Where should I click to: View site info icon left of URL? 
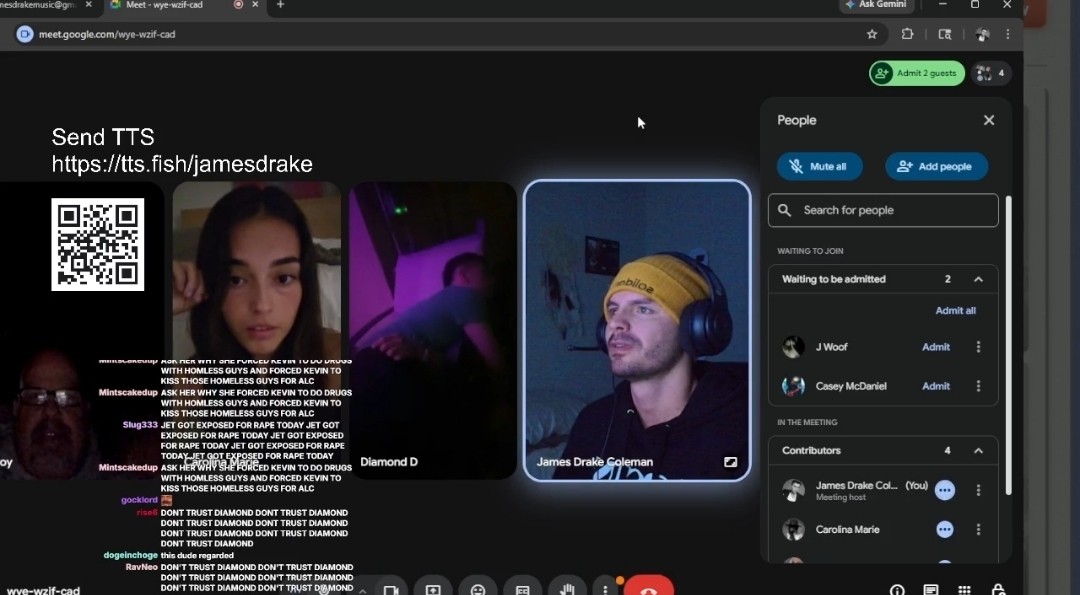coord(25,34)
